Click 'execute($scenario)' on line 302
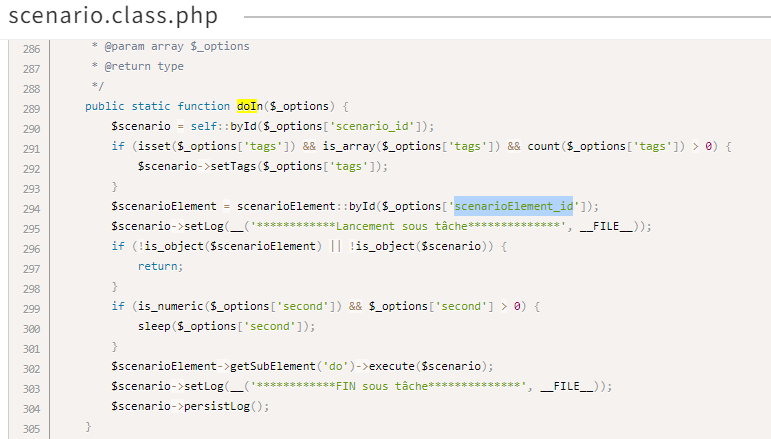 (x=428, y=366)
